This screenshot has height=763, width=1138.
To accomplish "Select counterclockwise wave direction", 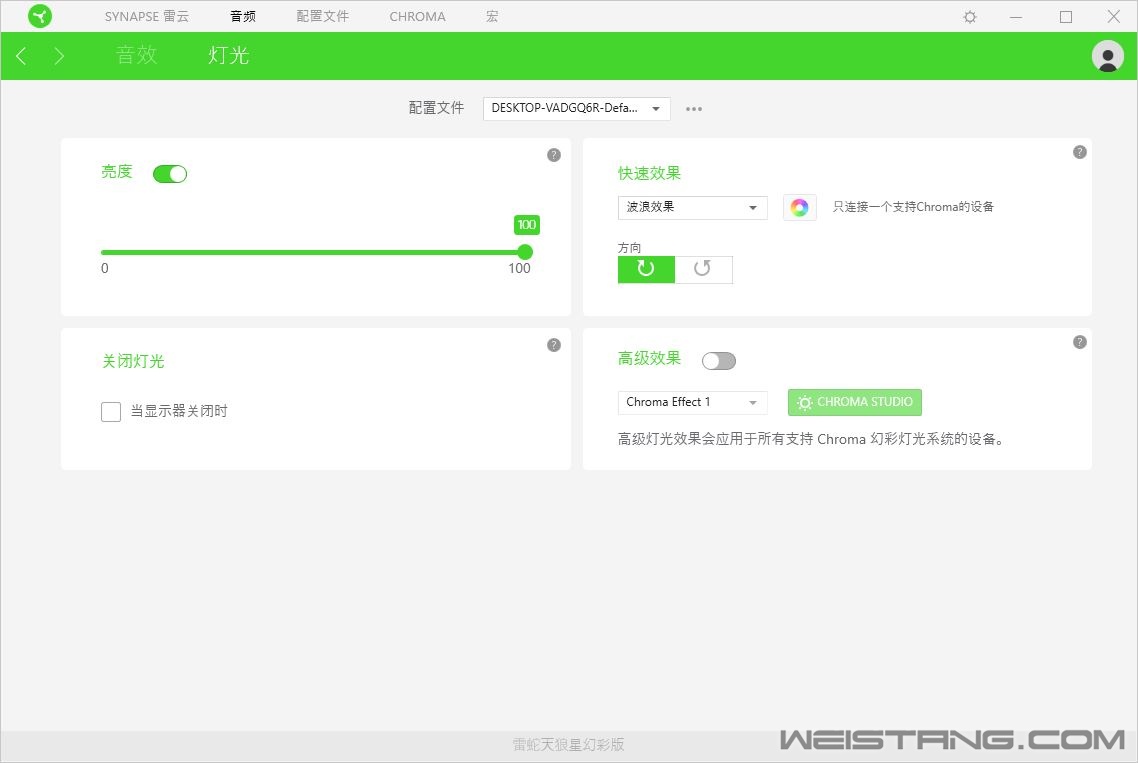I will pos(703,269).
